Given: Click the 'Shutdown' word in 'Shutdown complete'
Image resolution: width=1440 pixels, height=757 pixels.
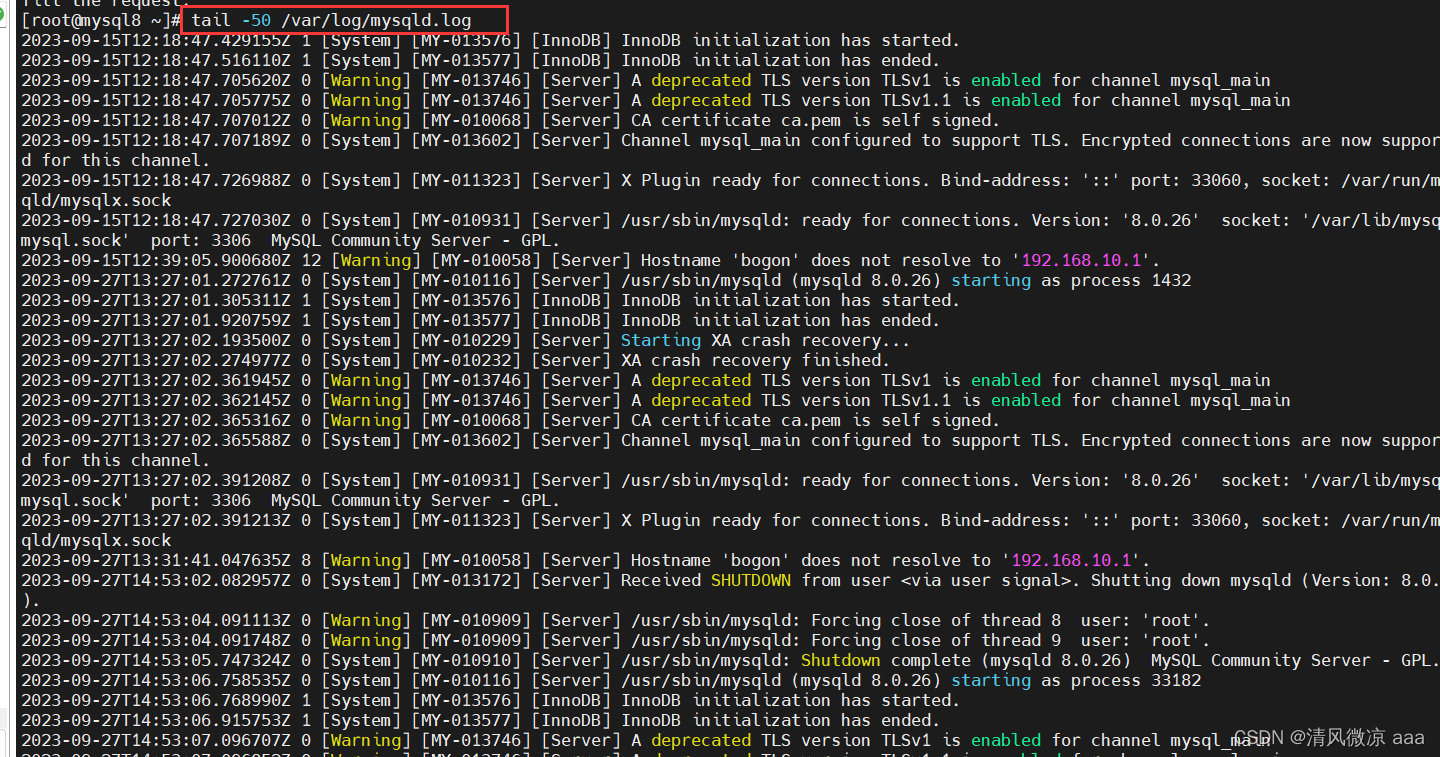Looking at the screenshot, I should coord(841,660).
